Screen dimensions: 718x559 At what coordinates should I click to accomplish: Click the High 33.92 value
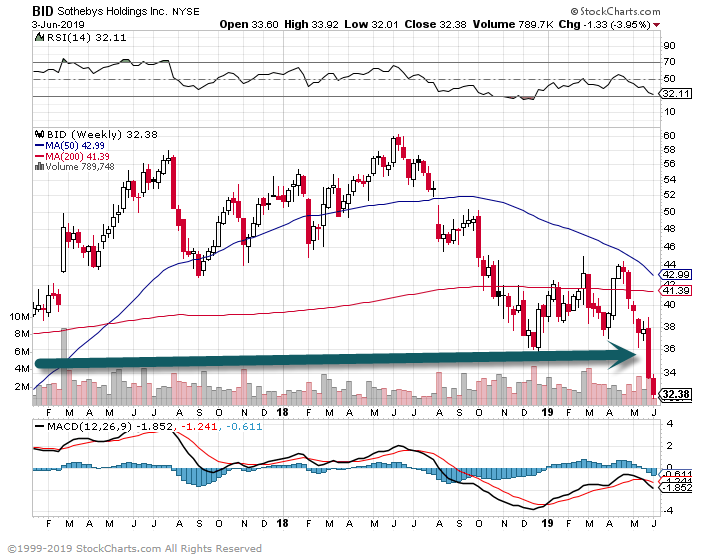point(311,24)
